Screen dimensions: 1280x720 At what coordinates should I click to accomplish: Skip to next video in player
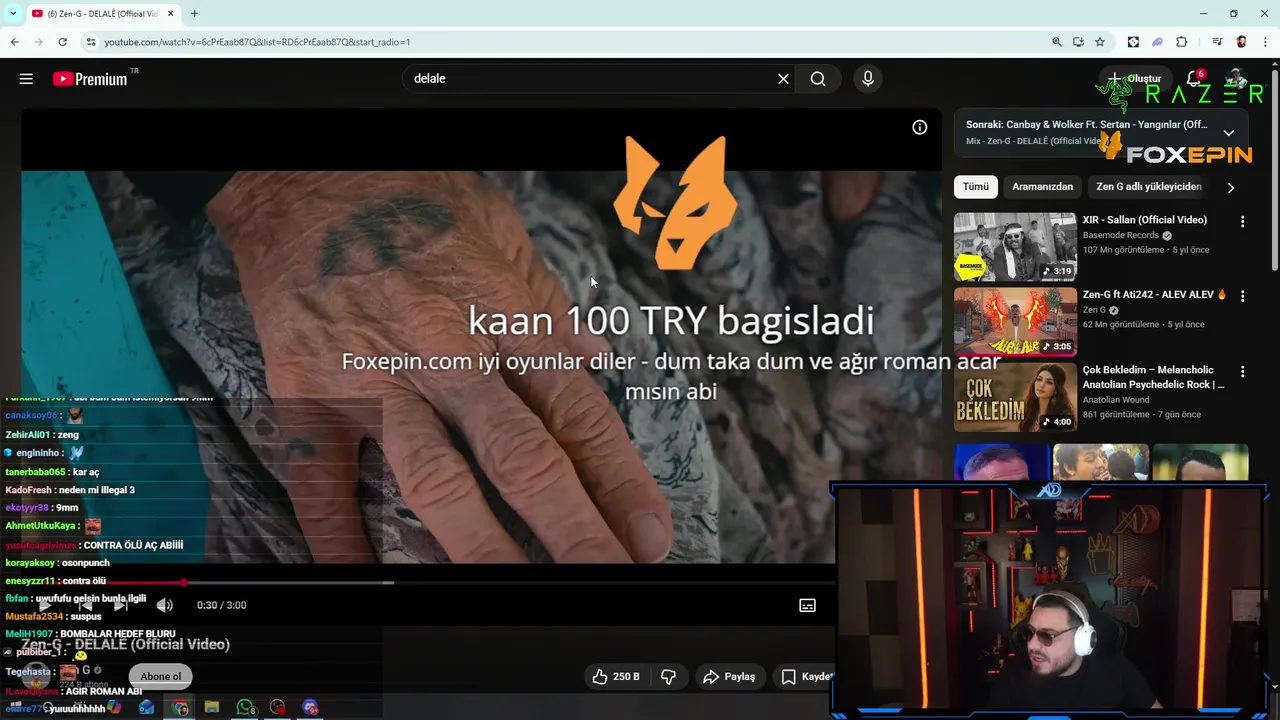coord(121,605)
